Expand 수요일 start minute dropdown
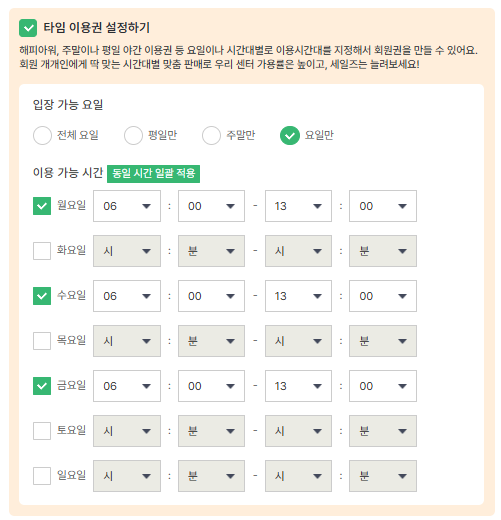The height and width of the screenshot is (520, 501). point(211,296)
